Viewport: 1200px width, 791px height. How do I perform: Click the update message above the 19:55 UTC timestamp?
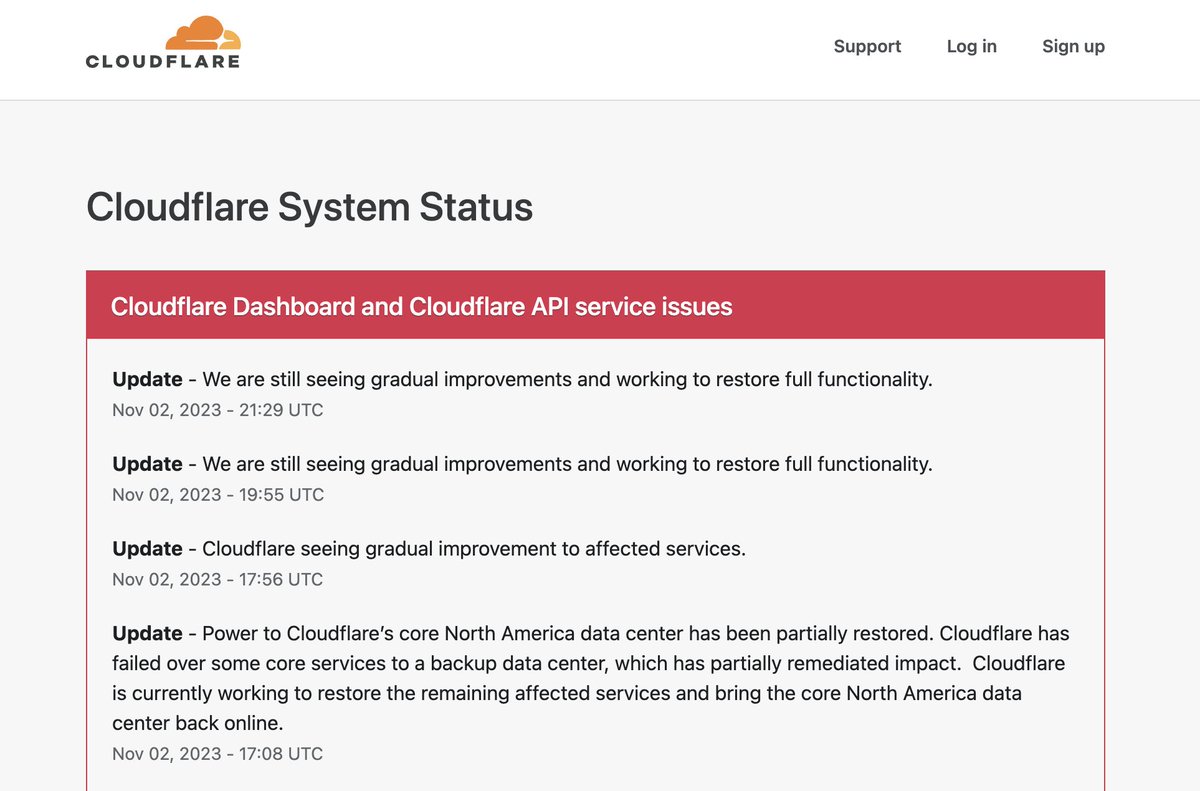(522, 464)
